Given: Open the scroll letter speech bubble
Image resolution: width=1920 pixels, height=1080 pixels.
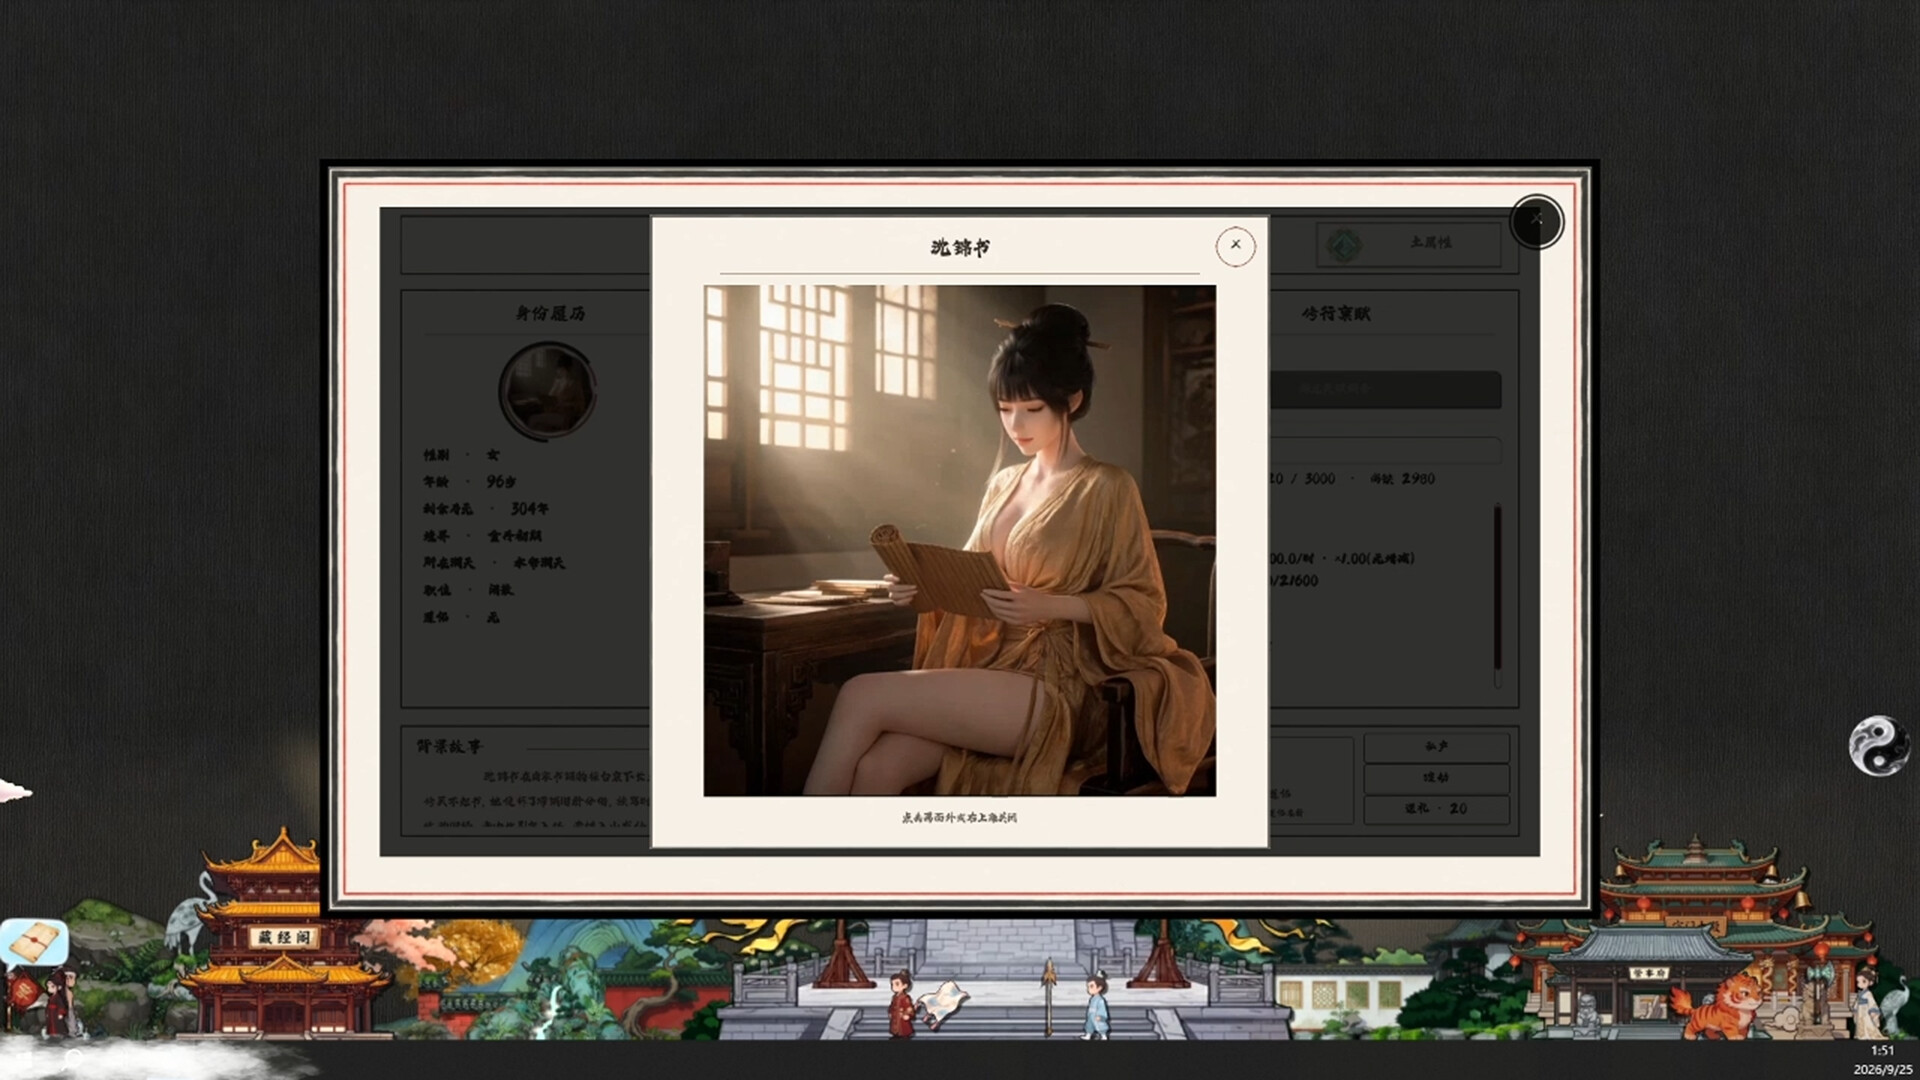Looking at the screenshot, I should pos(35,942).
